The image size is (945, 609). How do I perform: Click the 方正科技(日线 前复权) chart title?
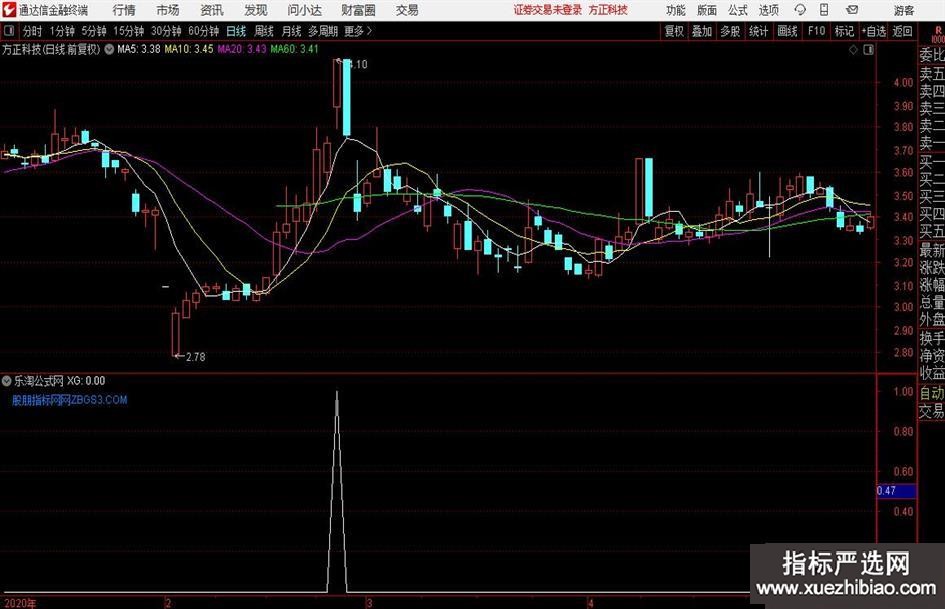coord(51,49)
